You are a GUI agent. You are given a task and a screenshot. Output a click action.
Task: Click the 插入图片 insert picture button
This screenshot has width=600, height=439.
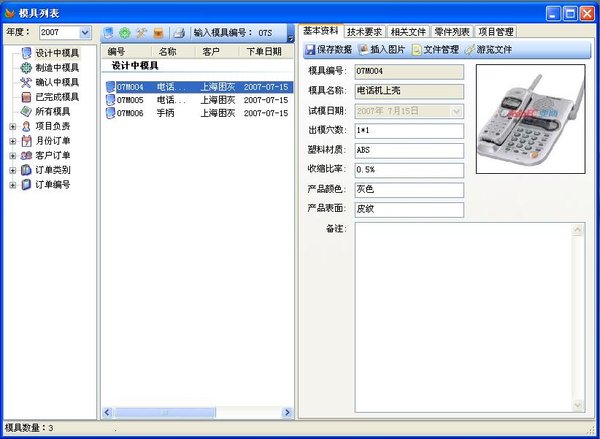pos(382,49)
